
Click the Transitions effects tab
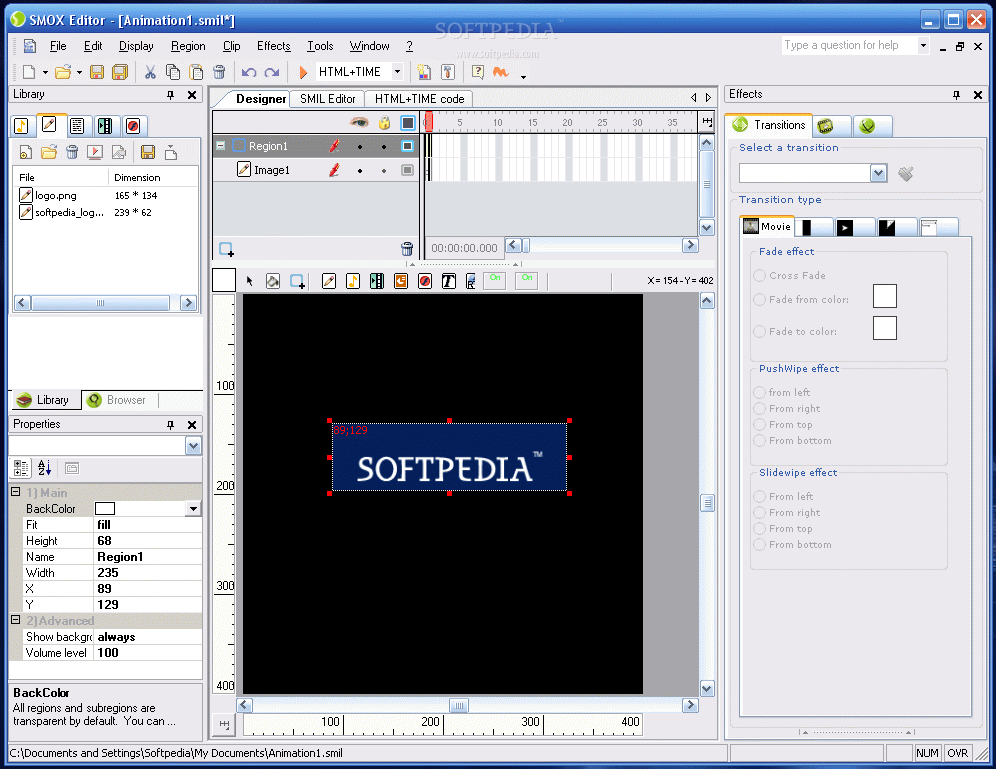769,125
